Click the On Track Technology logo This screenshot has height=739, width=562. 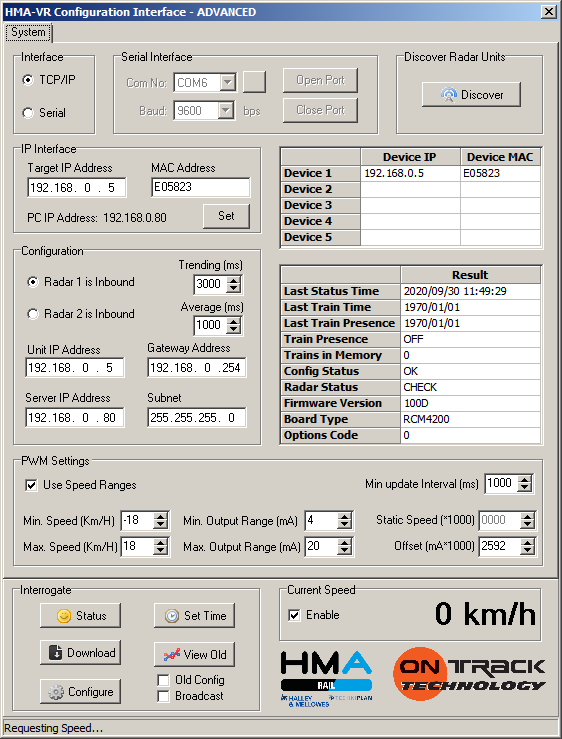click(x=469, y=674)
